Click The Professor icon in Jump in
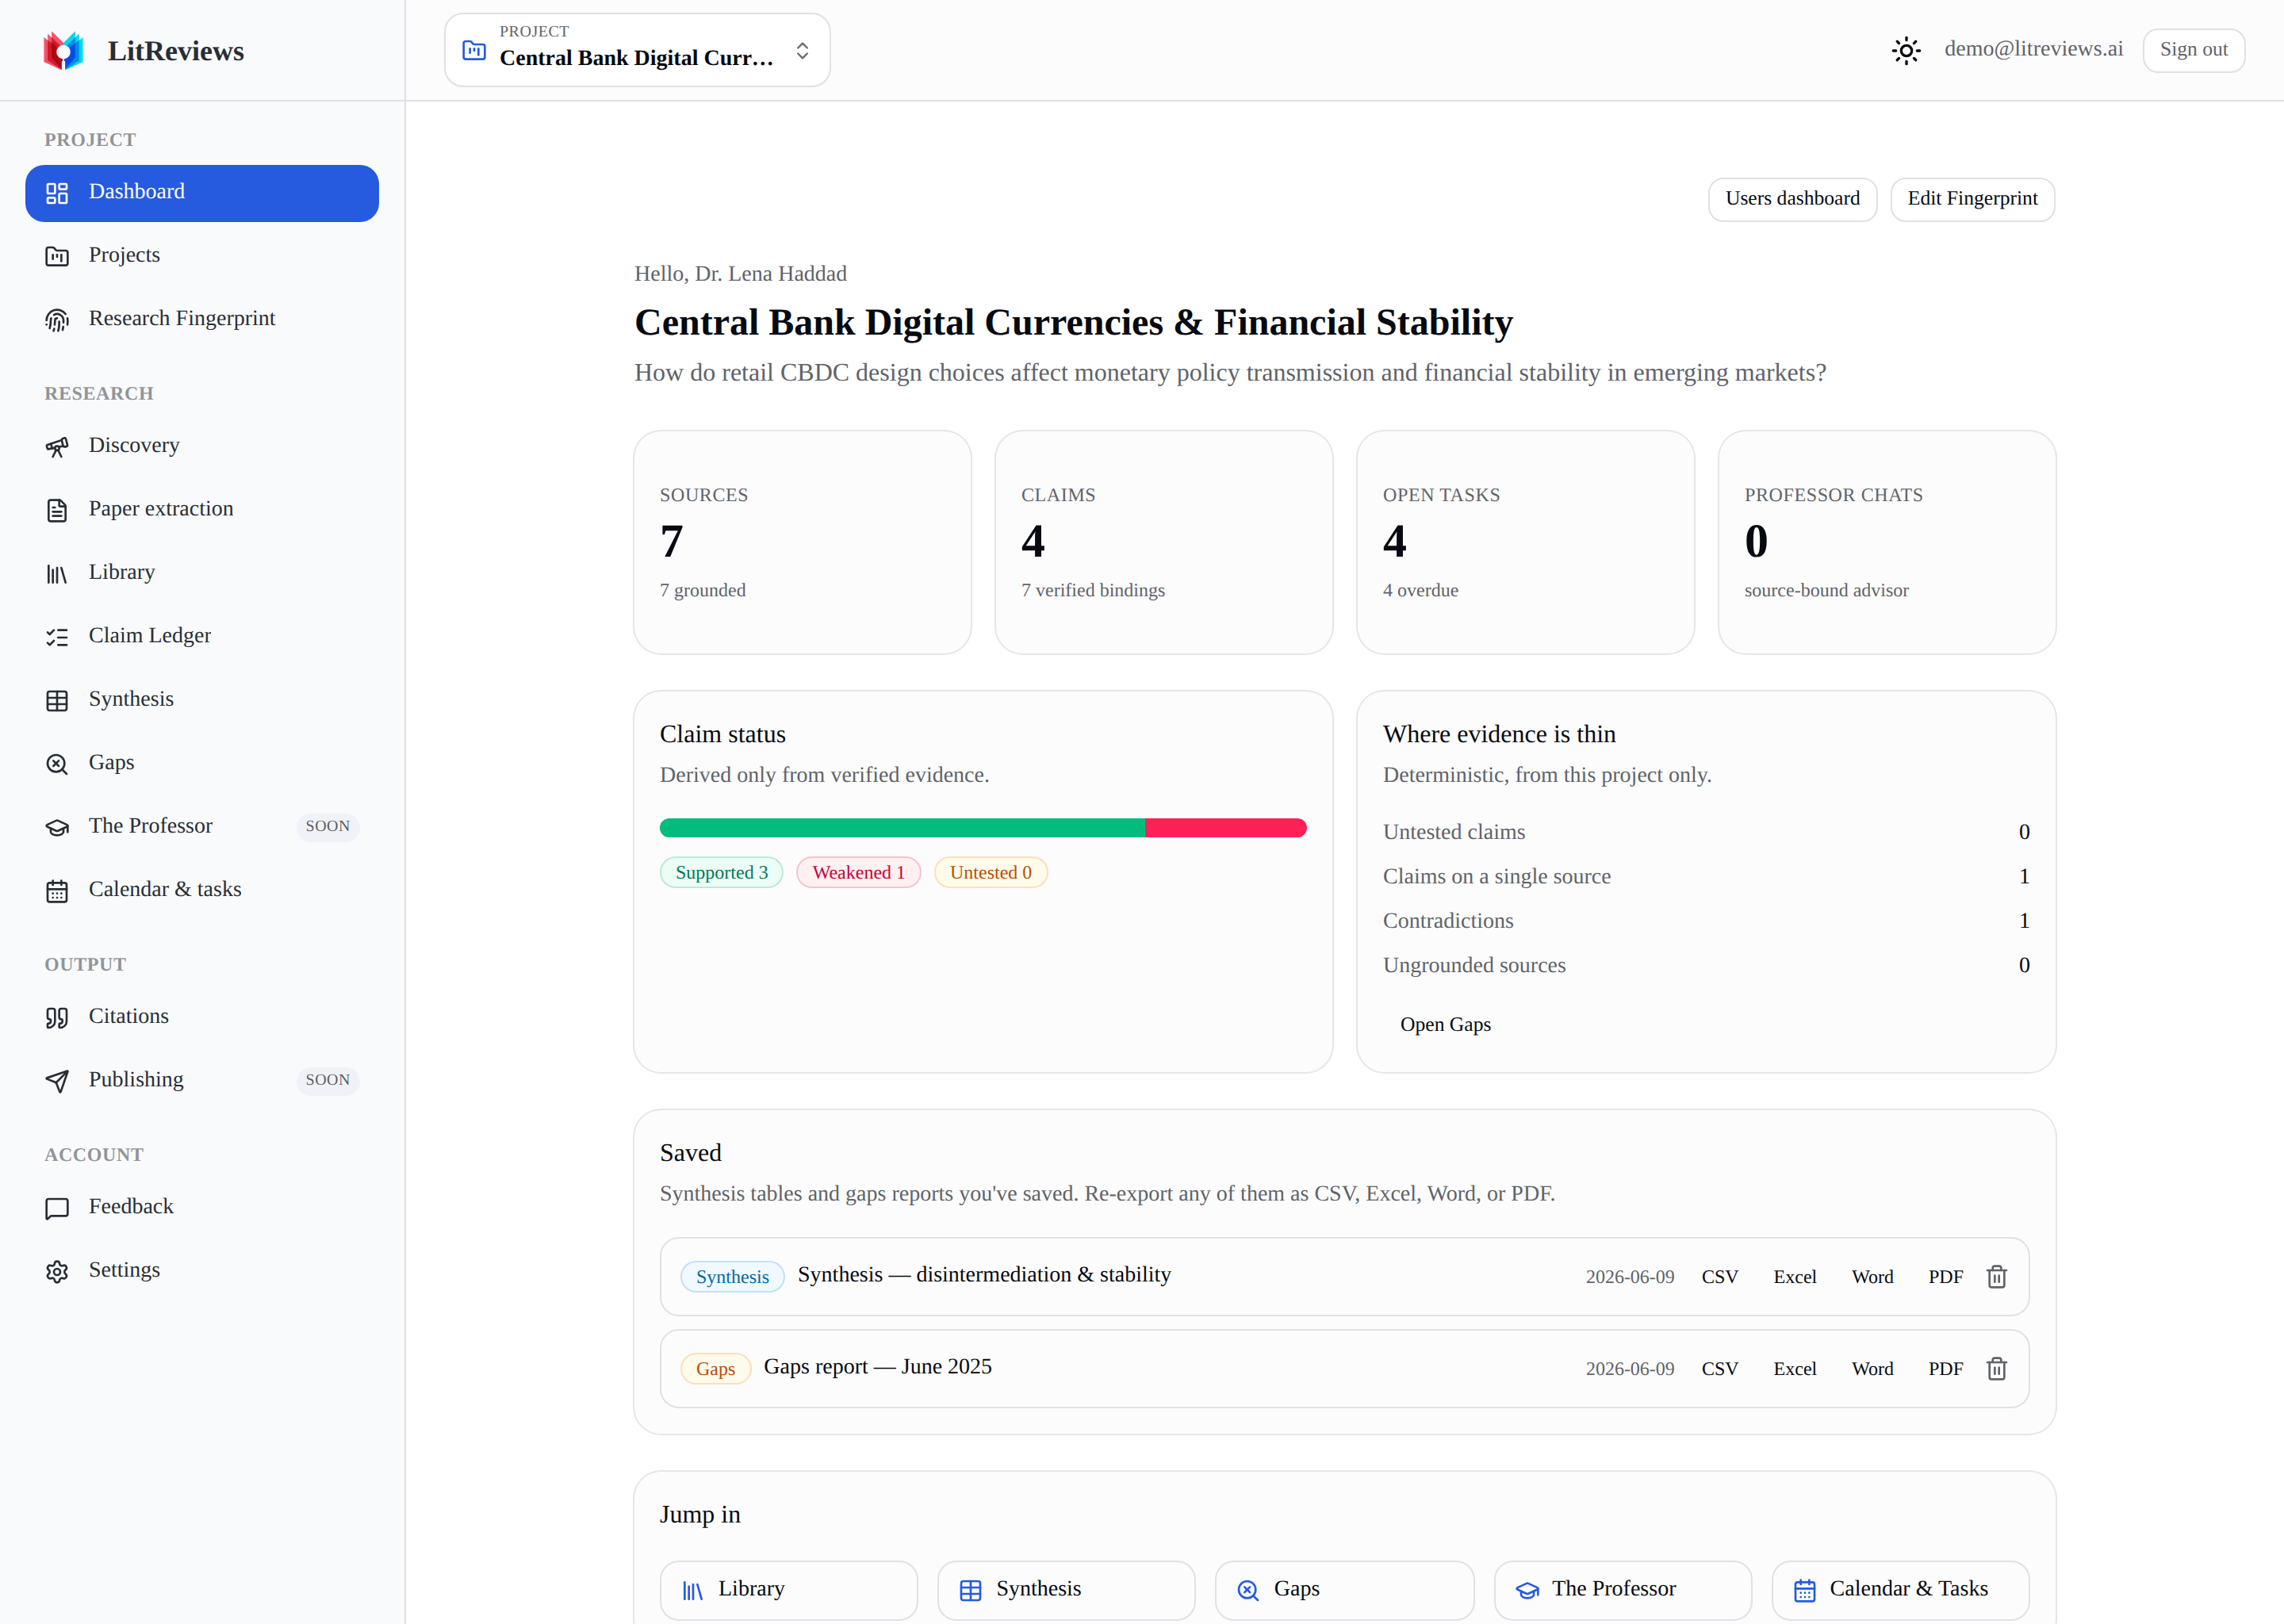This screenshot has width=2284, height=1624. click(1527, 1590)
